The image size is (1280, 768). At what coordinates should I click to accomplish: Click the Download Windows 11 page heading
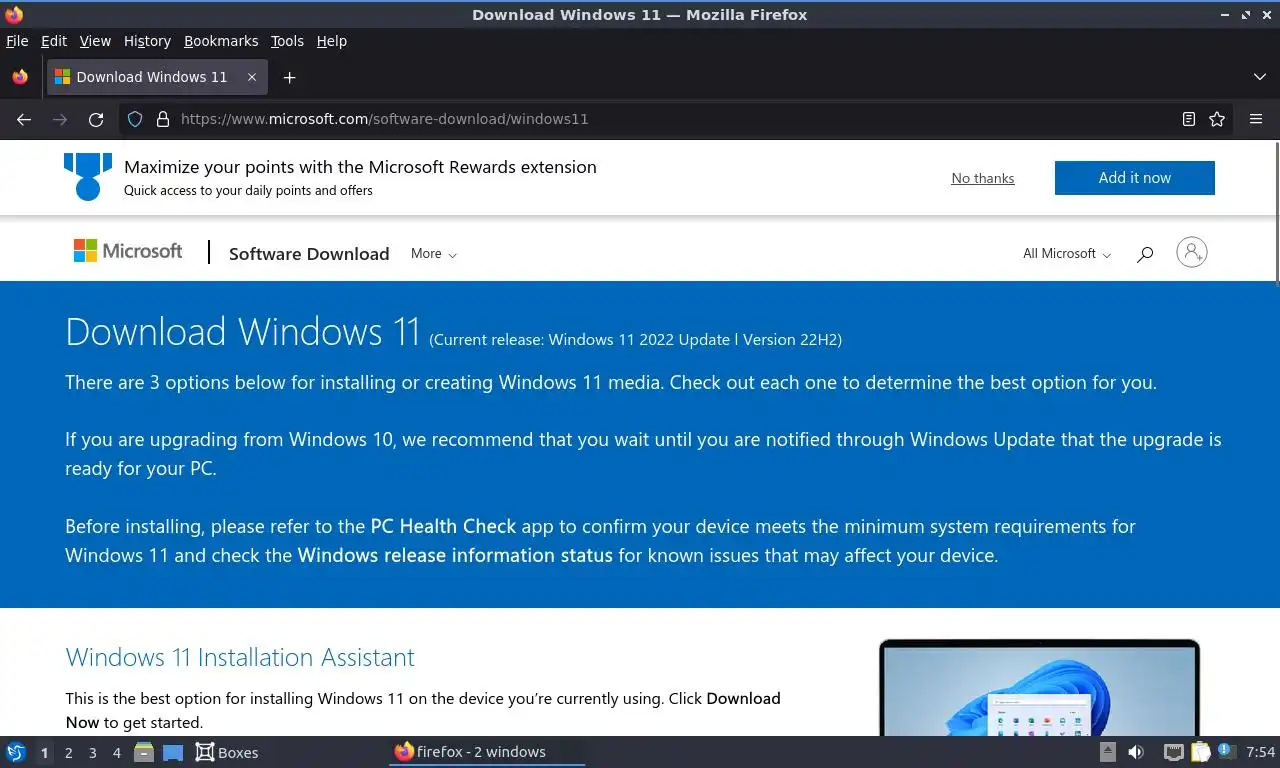[243, 332]
